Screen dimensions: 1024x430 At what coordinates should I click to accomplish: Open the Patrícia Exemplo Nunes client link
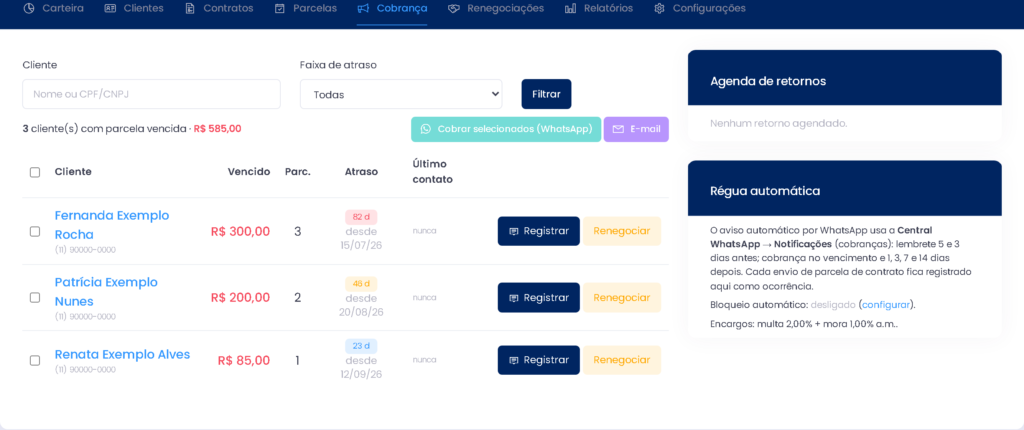coord(106,291)
